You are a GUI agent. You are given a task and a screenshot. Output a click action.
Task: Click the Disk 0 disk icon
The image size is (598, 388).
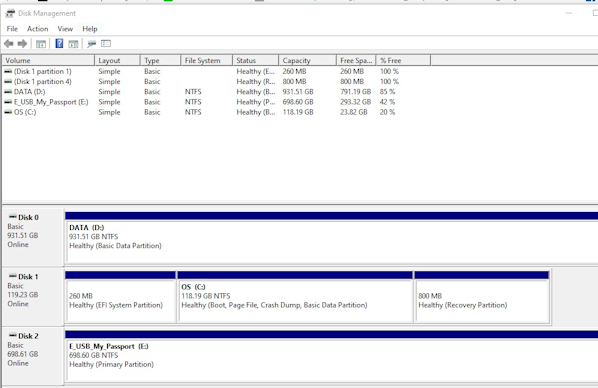(13, 217)
